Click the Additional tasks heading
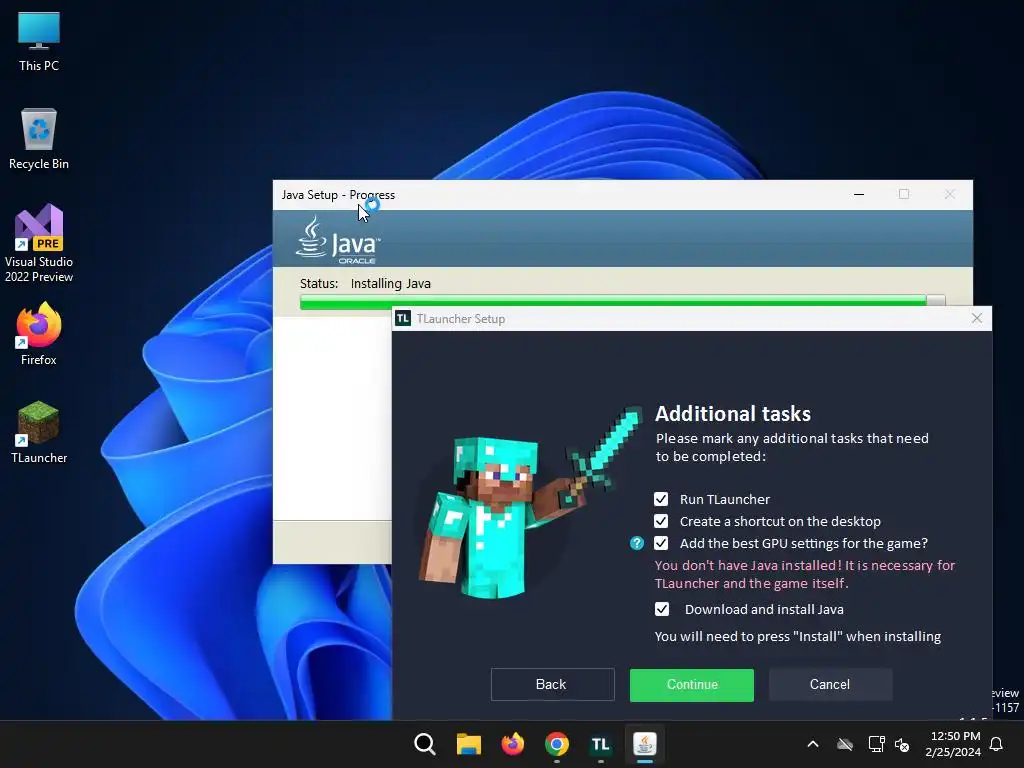Screen dimensions: 1024x768 (733, 414)
